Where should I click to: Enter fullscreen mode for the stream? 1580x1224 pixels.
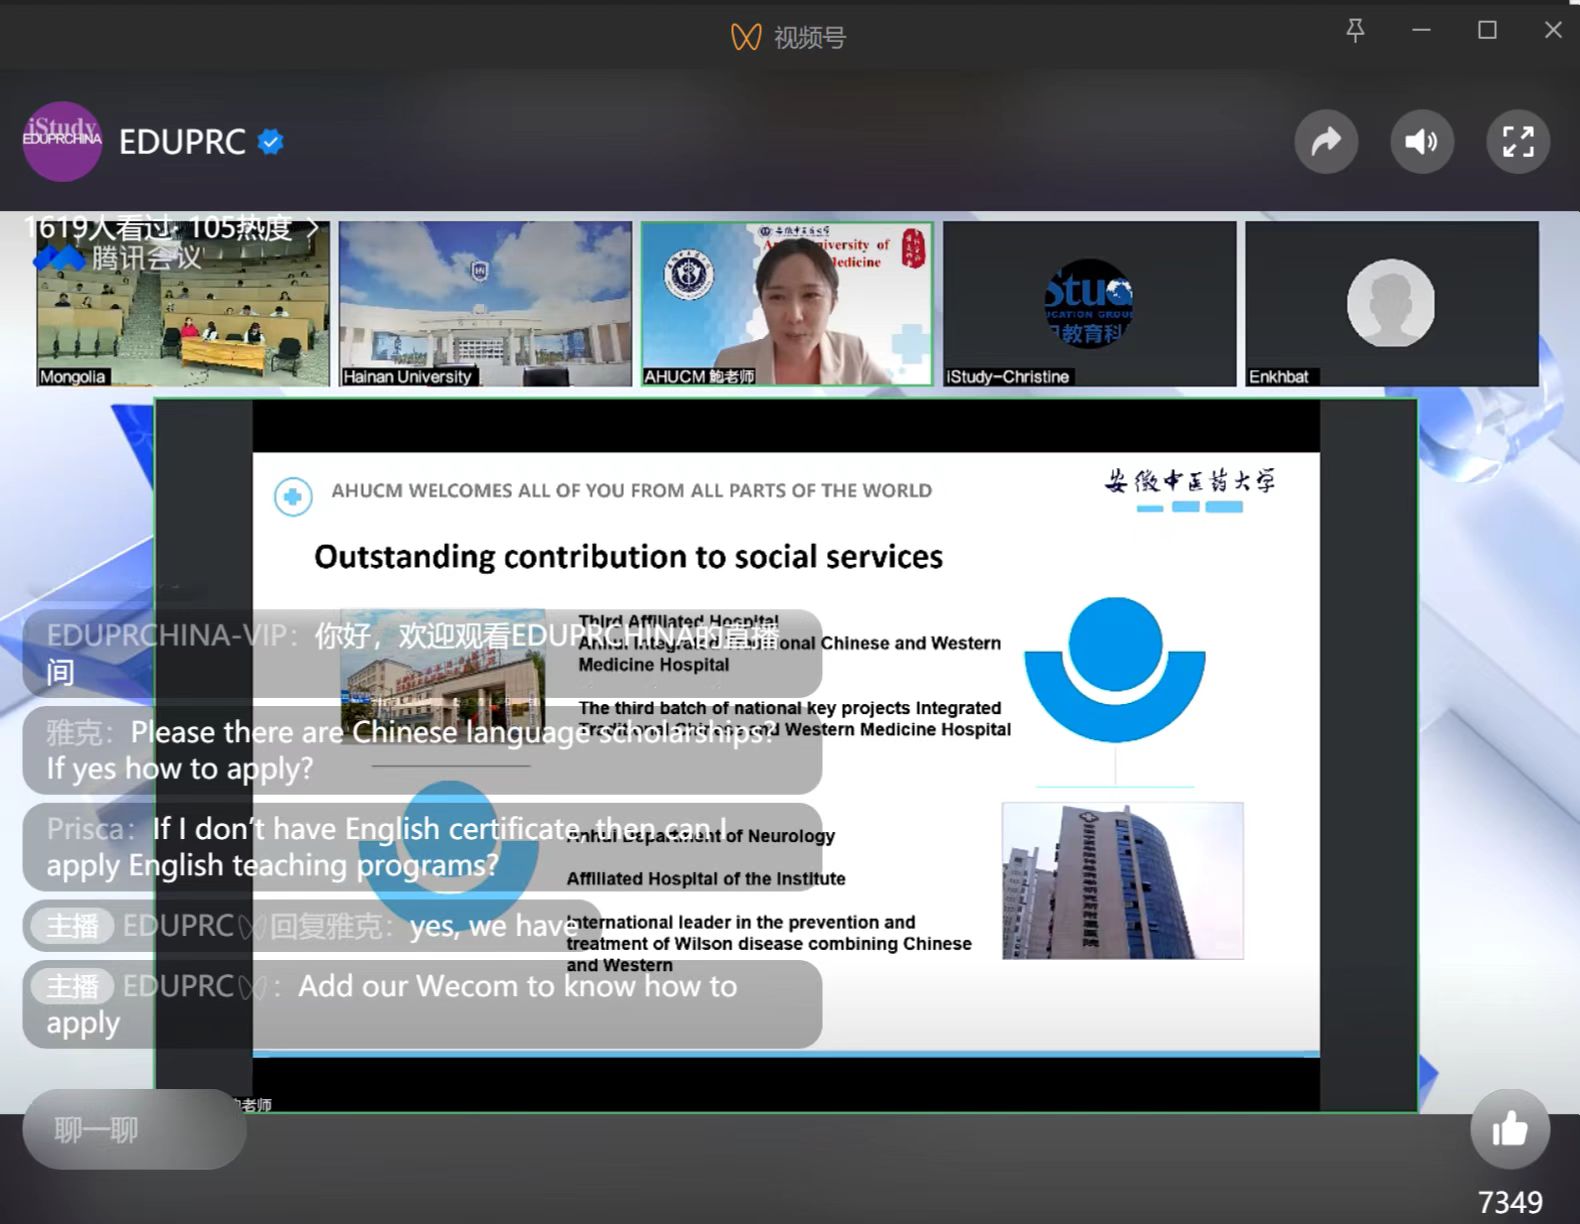[x=1517, y=142]
